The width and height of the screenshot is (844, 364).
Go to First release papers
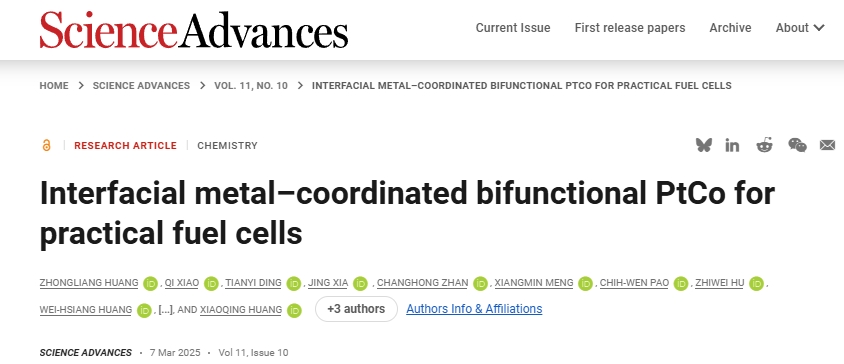[630, 28]
